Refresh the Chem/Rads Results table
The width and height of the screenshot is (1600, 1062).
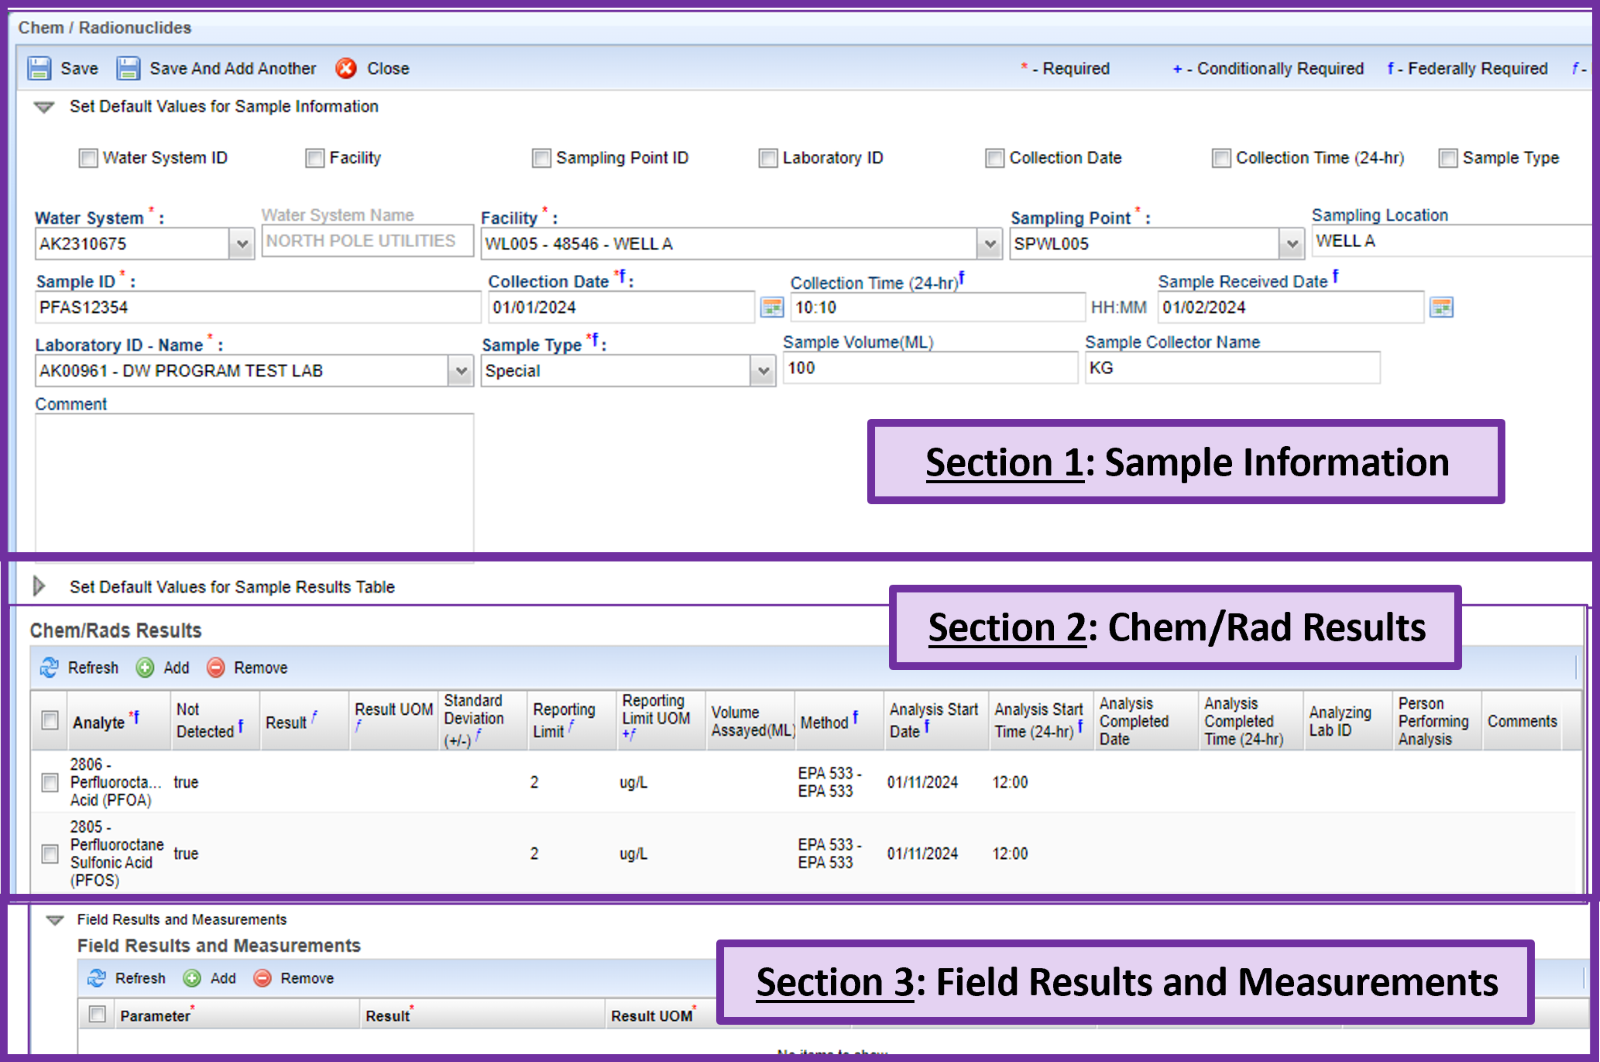pyautogui.click(x=50, y=667)
